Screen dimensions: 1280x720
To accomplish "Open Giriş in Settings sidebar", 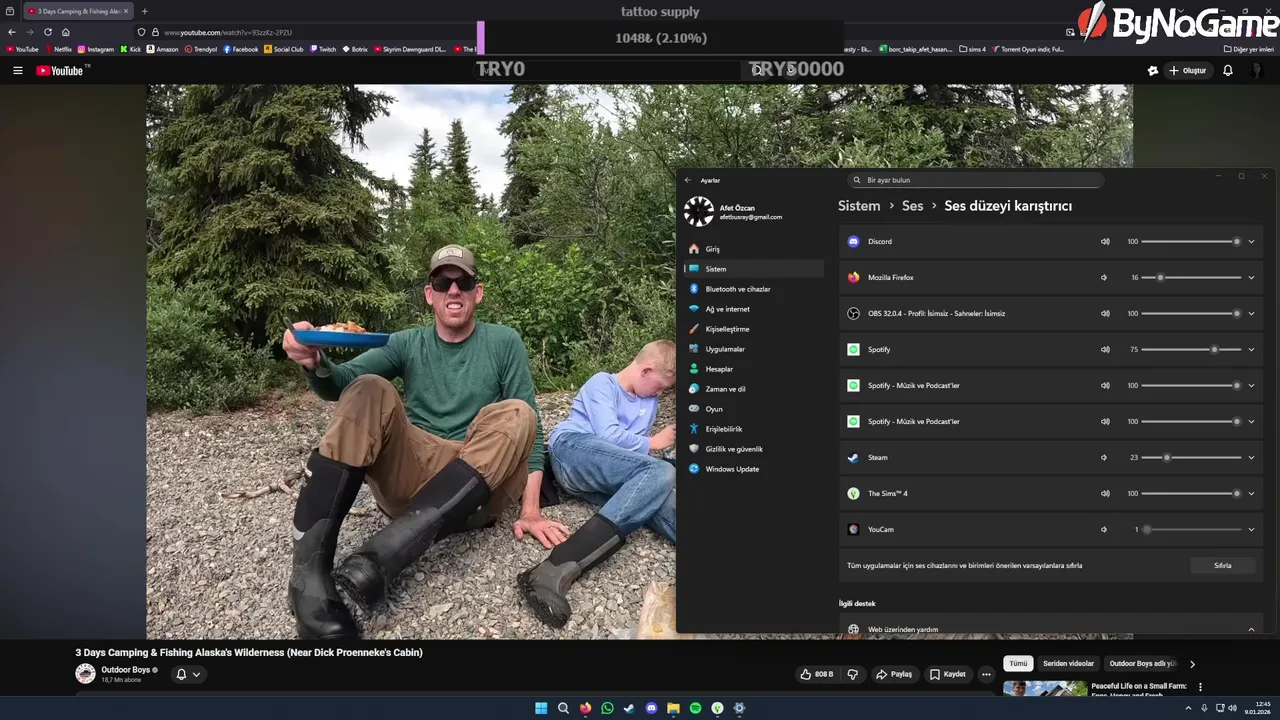I will [x=754, y=249].
